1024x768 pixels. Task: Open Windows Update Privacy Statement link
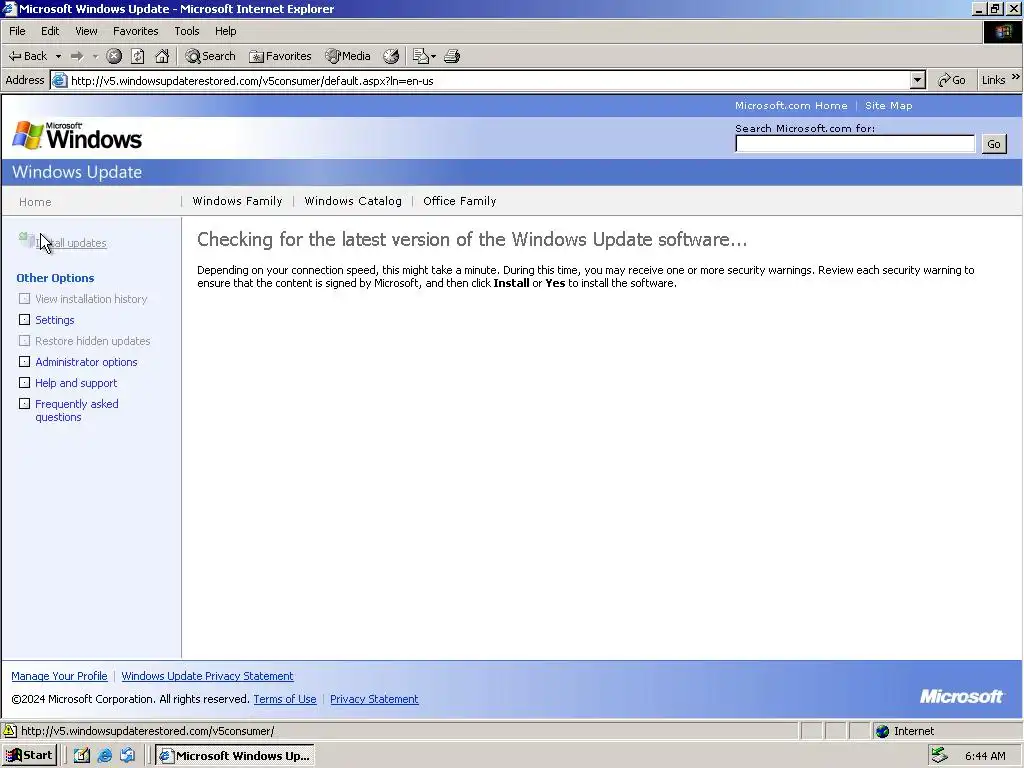(207, 676)
